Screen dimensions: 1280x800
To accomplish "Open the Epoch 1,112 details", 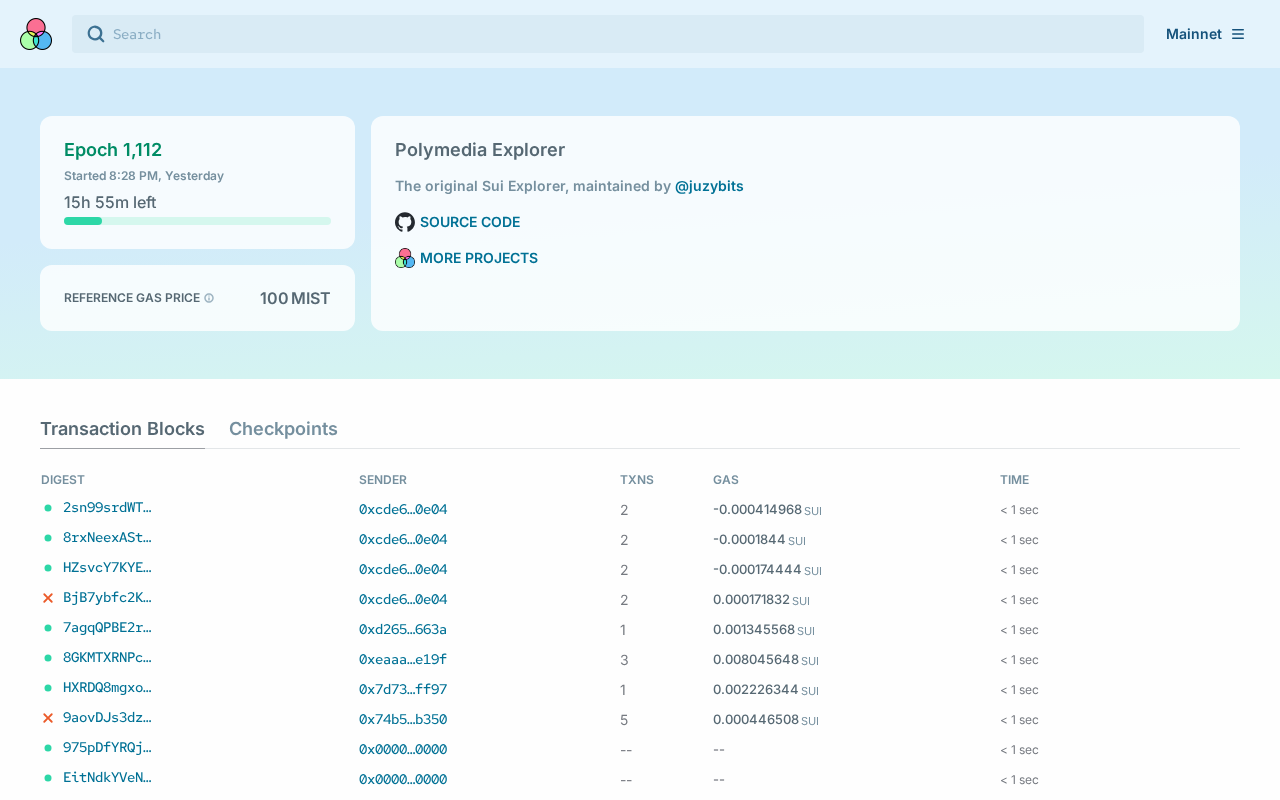I will [113, 150].
